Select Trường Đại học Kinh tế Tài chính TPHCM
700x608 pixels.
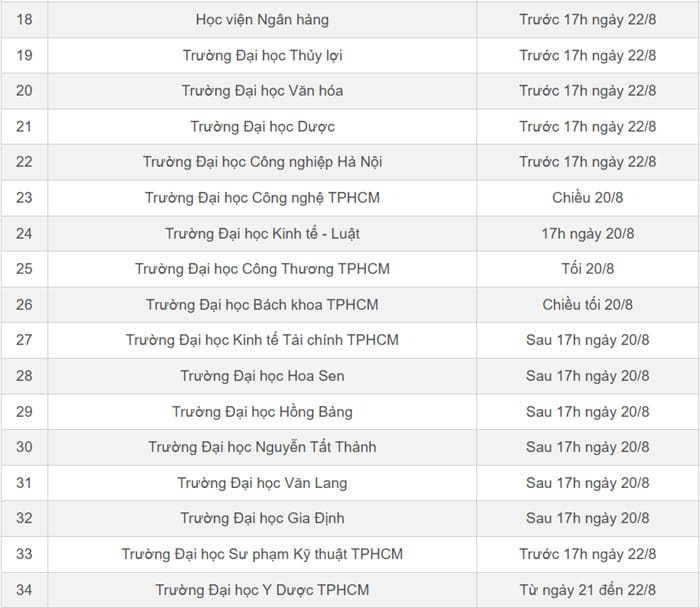coord(262,340)
